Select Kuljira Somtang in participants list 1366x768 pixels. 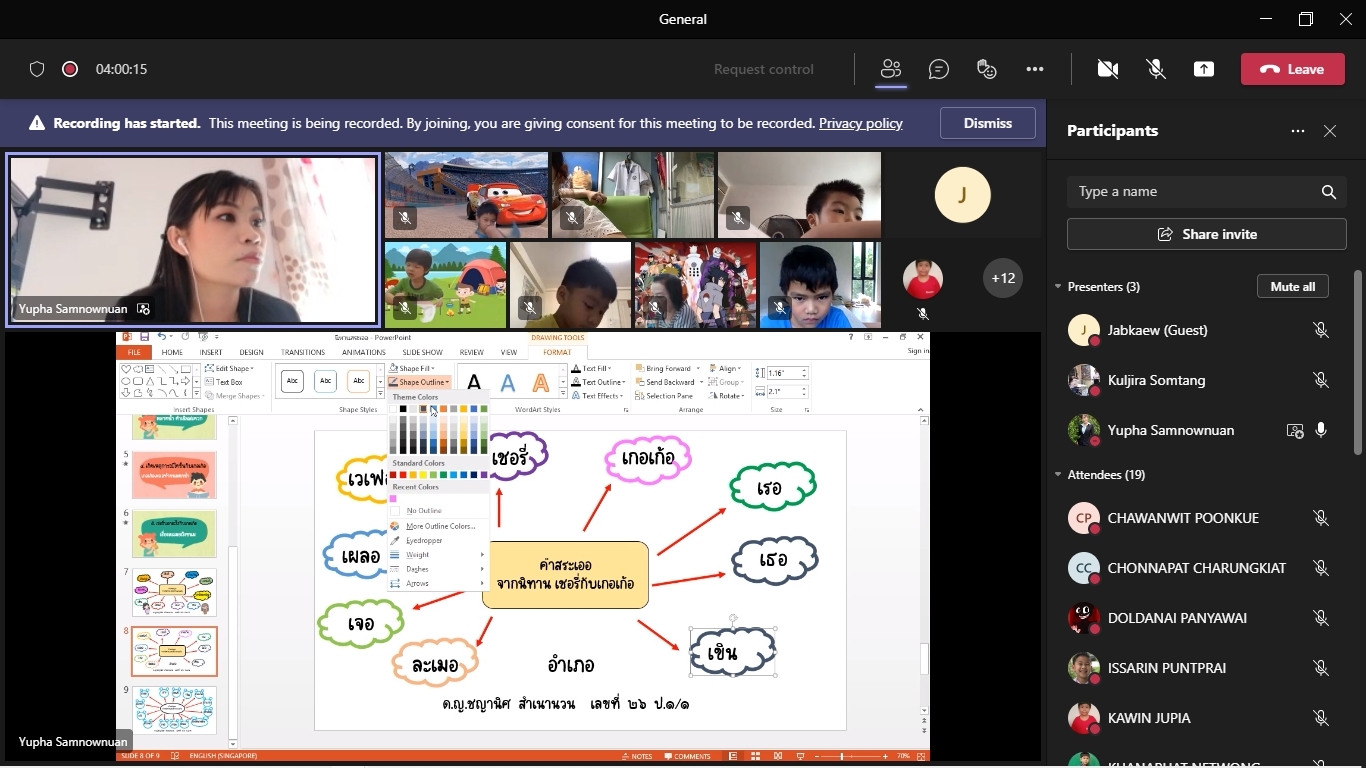click(x=1156, y=380)
